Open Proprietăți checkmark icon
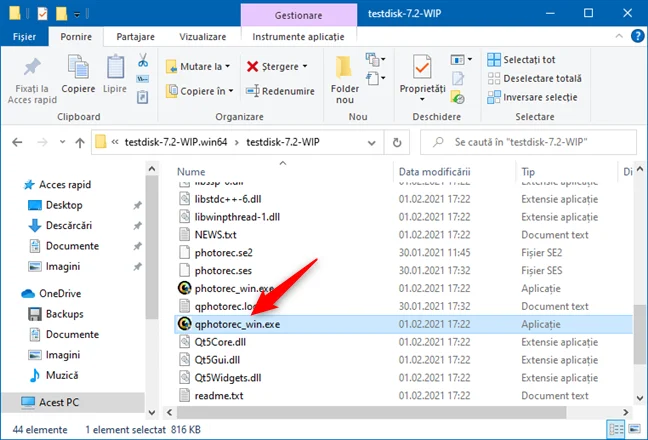This screenshot has width=648, height=440. tap(422, 67)
